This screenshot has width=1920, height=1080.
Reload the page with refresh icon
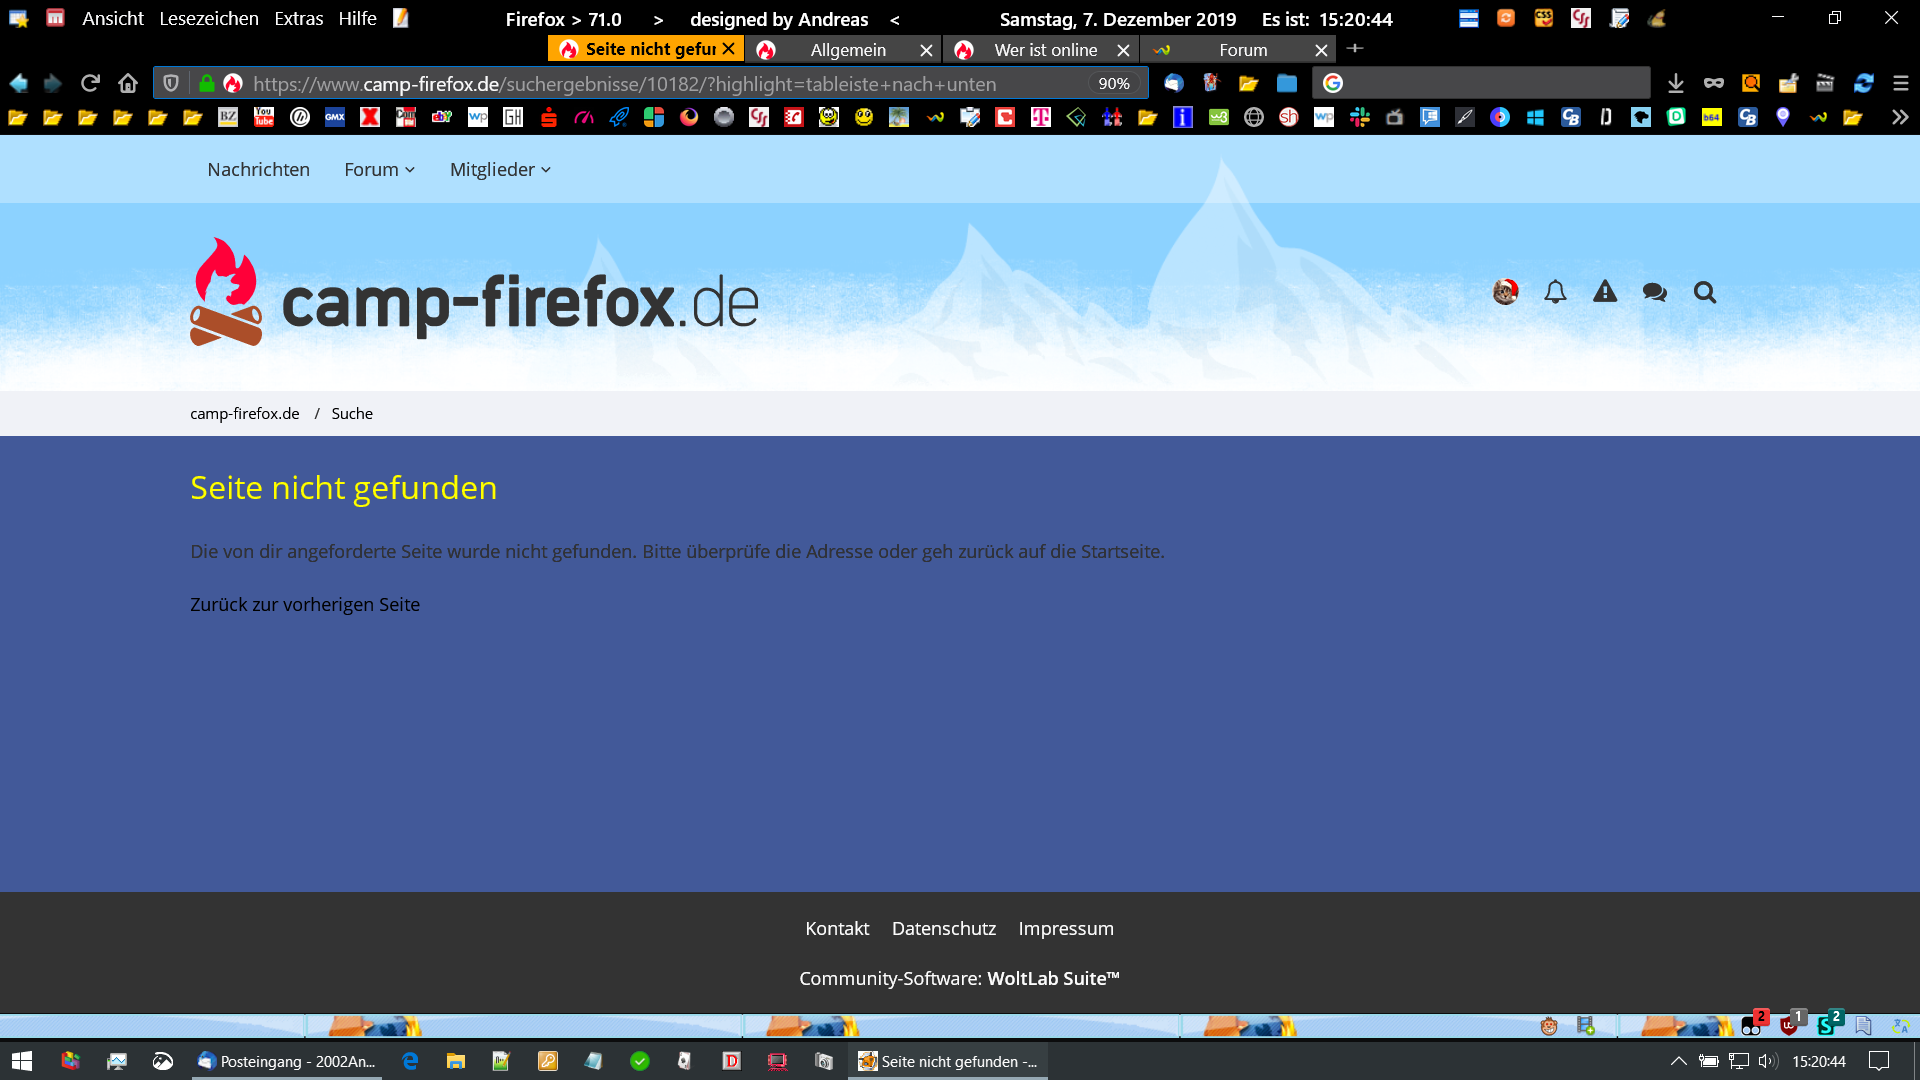pyautogui.click(x=90, y=83)
